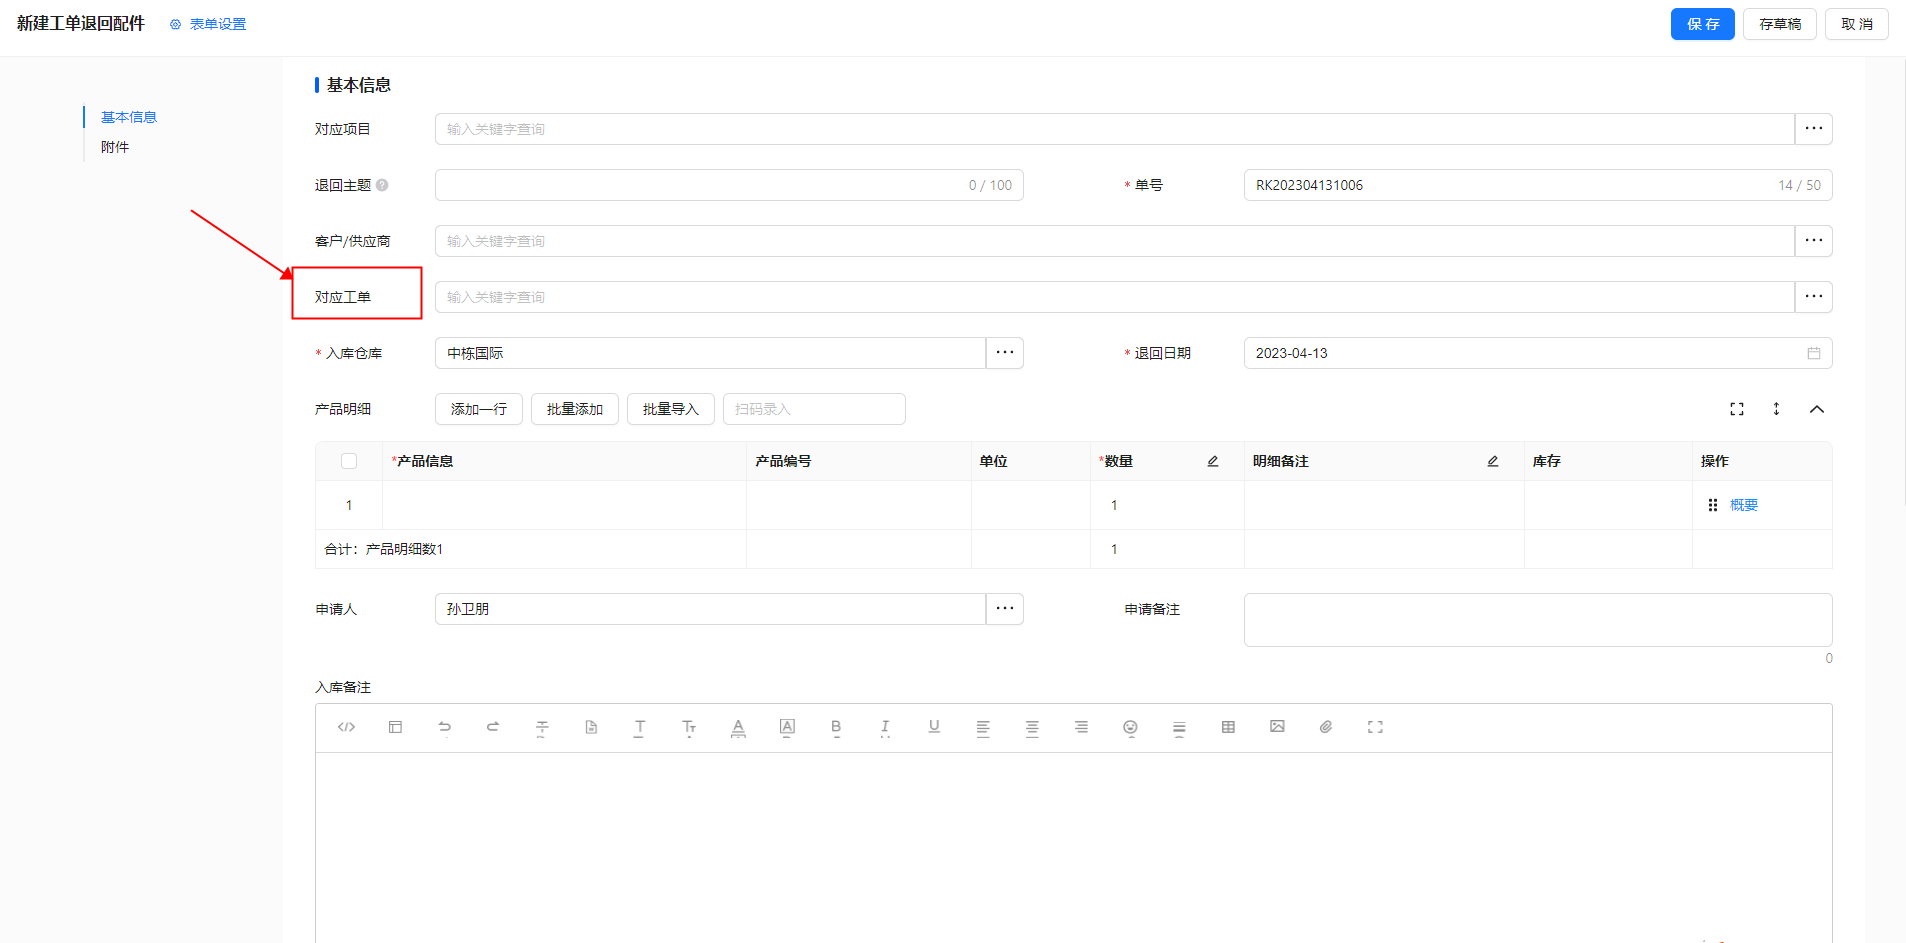Open the 退回日期 date picker field

point(1538,353)
